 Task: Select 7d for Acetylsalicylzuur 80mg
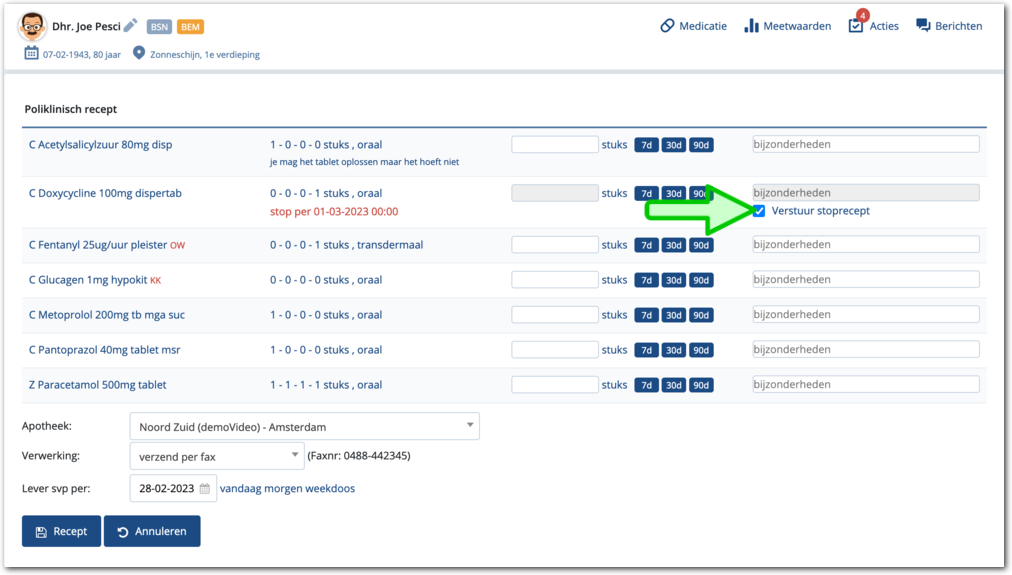647,145
